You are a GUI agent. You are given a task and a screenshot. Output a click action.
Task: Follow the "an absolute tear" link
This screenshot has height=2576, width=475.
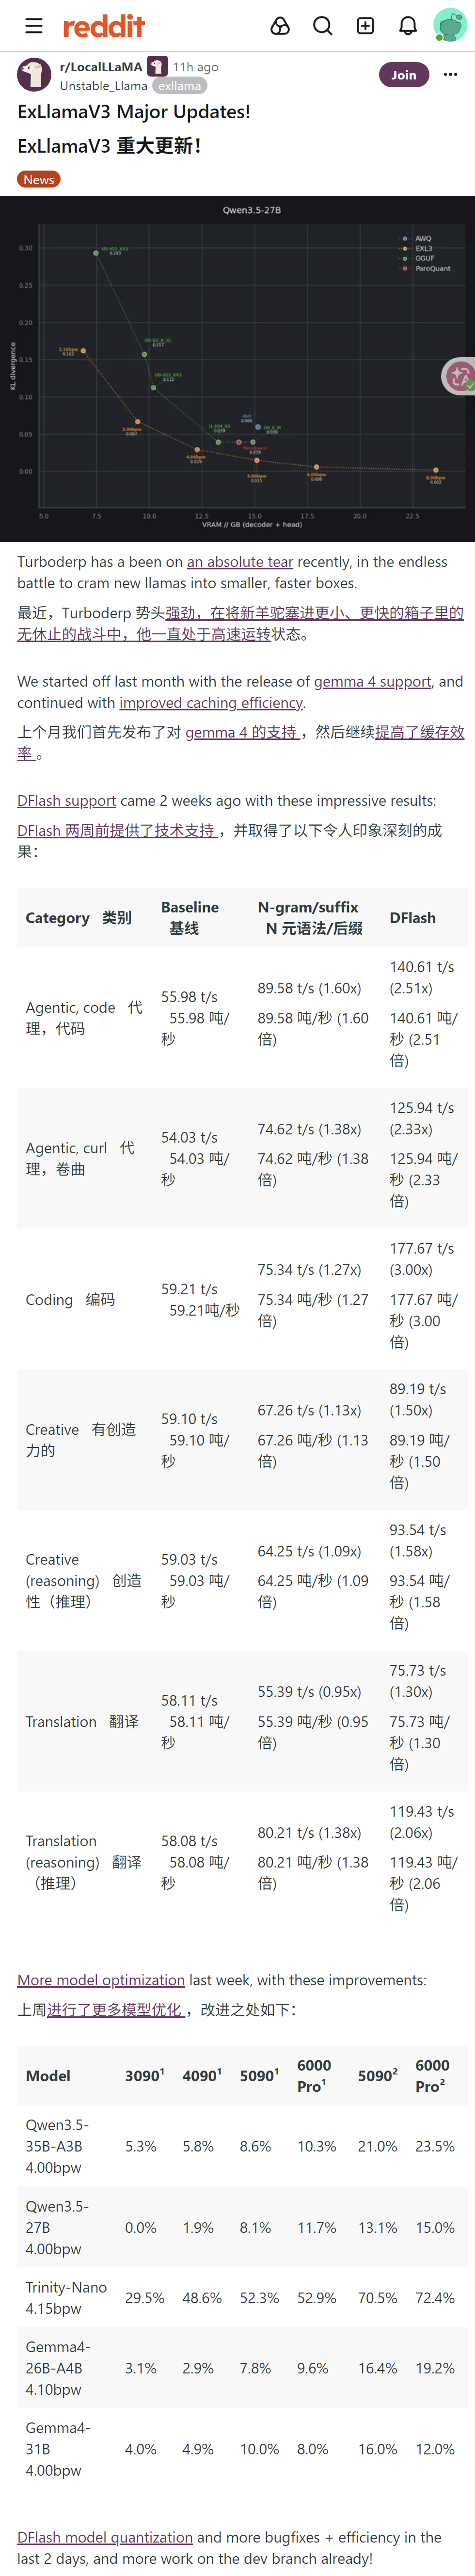pos(240,562)
